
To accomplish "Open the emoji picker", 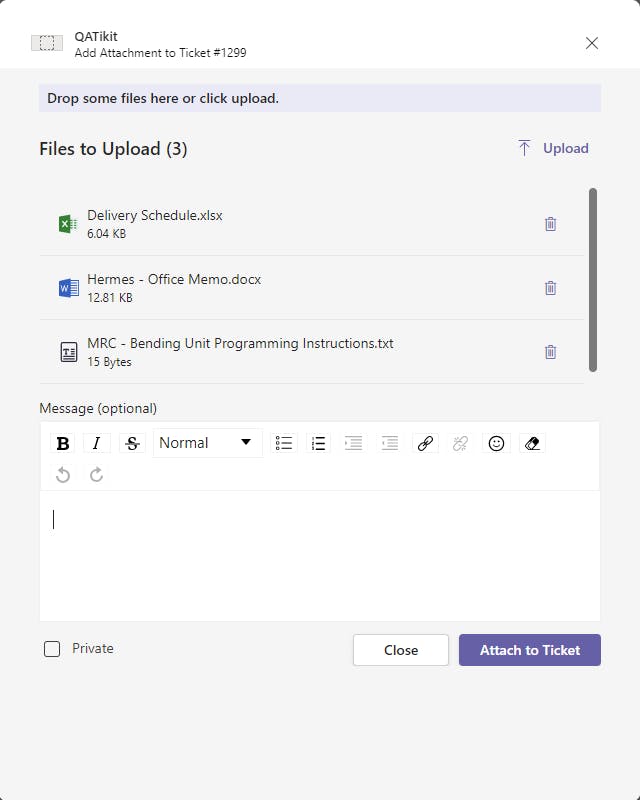I will click(496, 443).
